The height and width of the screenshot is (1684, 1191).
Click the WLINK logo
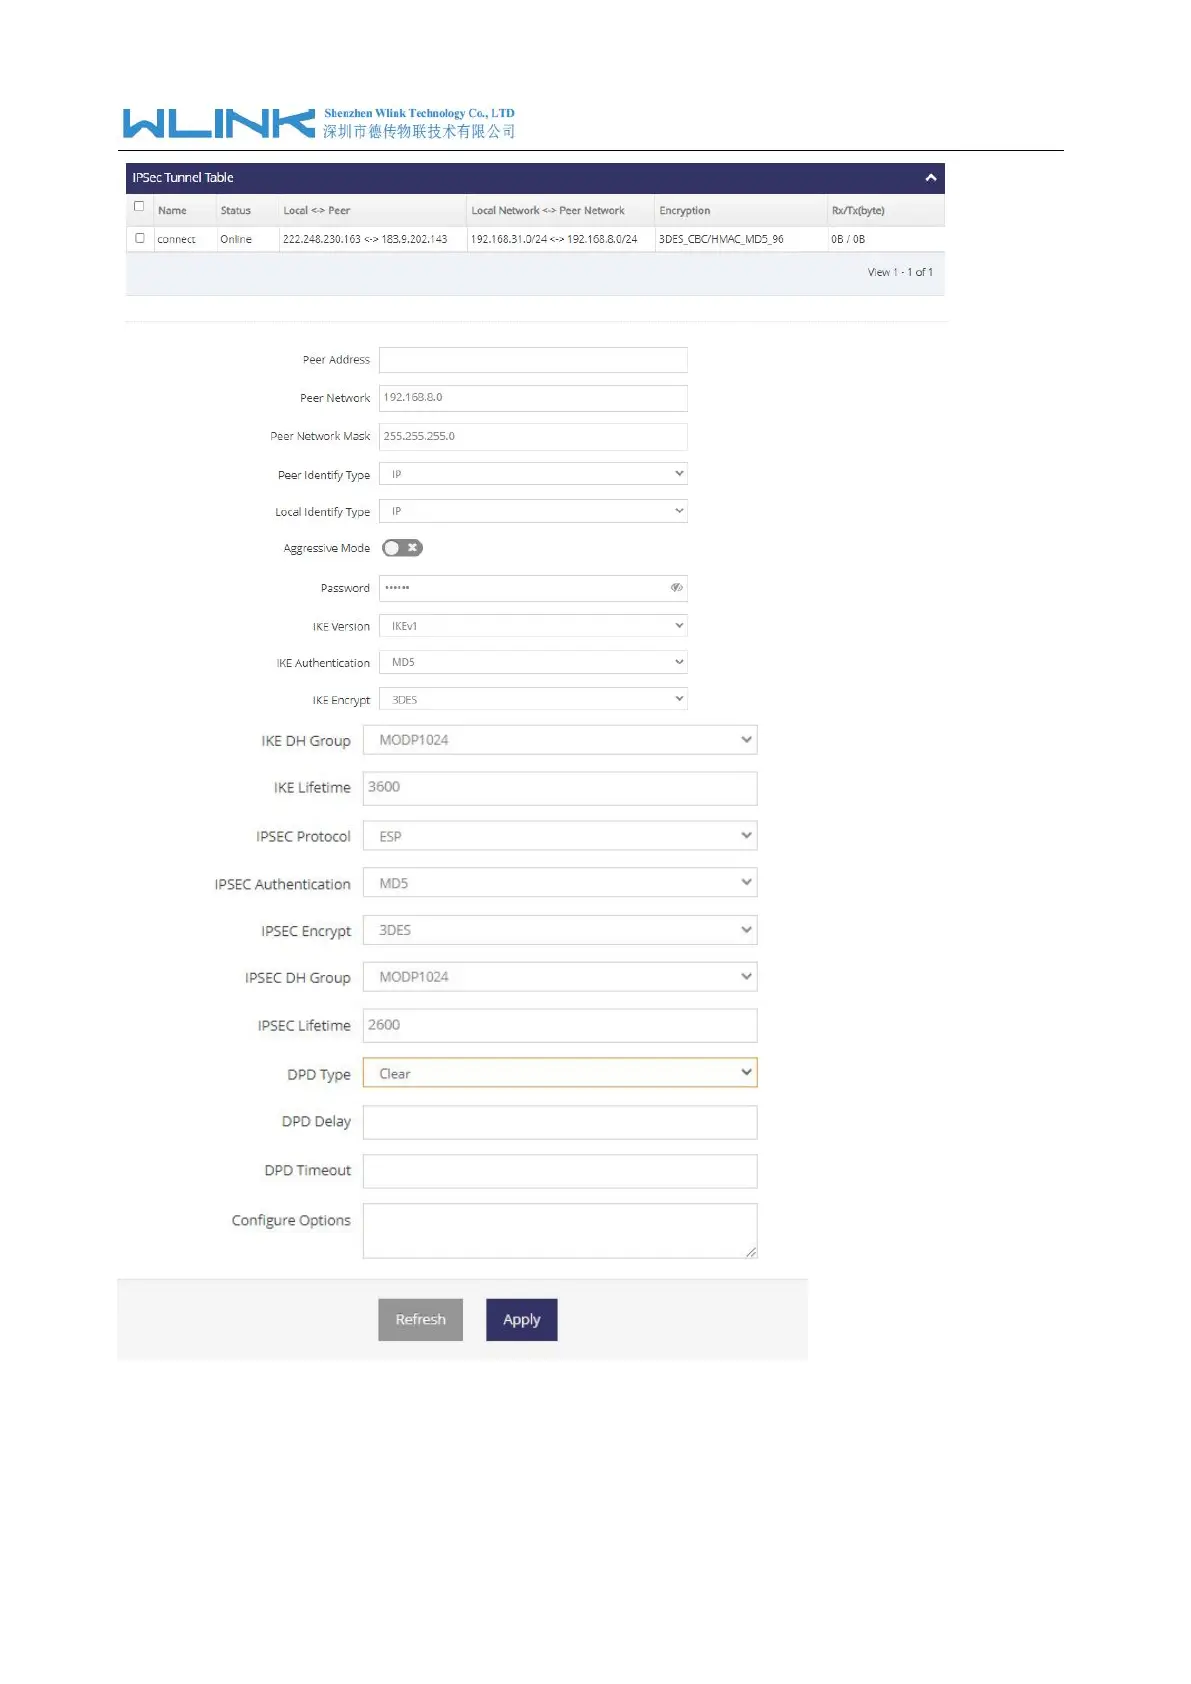coord(219,123)
